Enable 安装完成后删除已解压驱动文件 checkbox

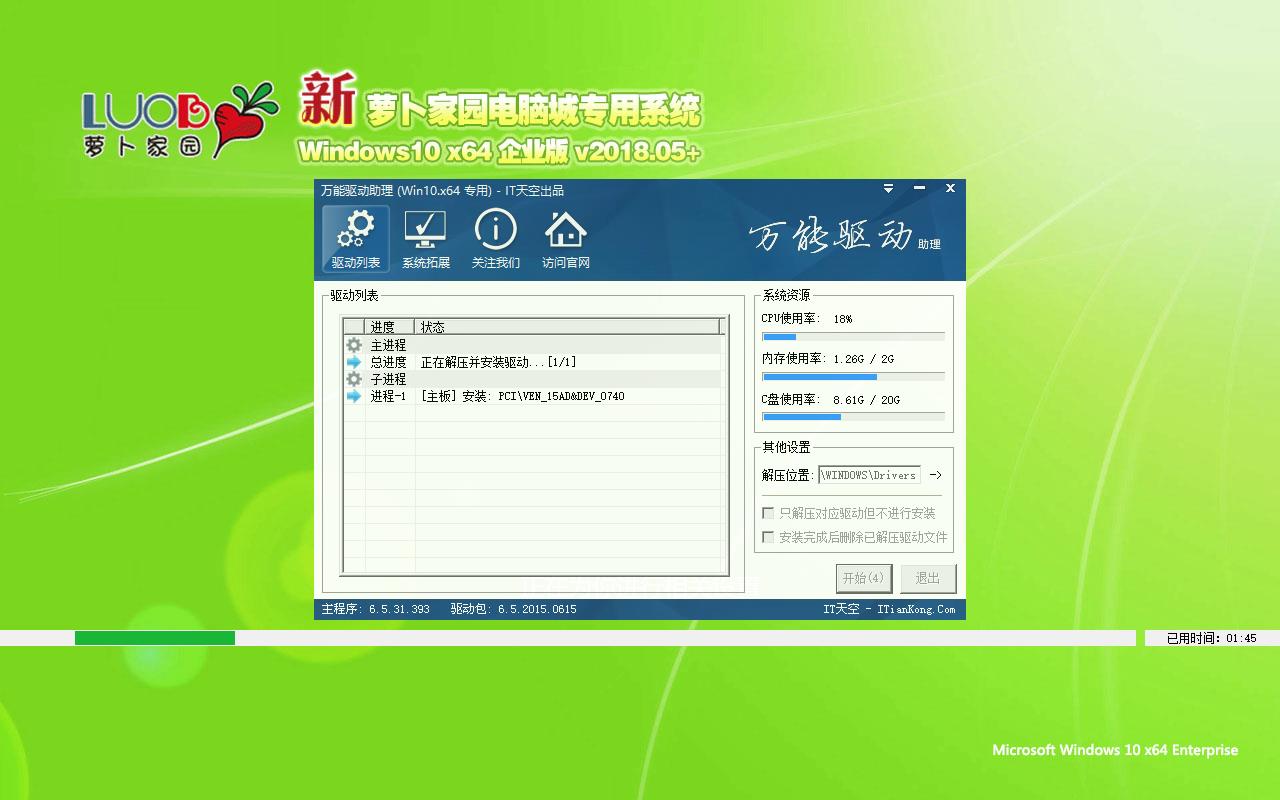(x=768, y=537)
